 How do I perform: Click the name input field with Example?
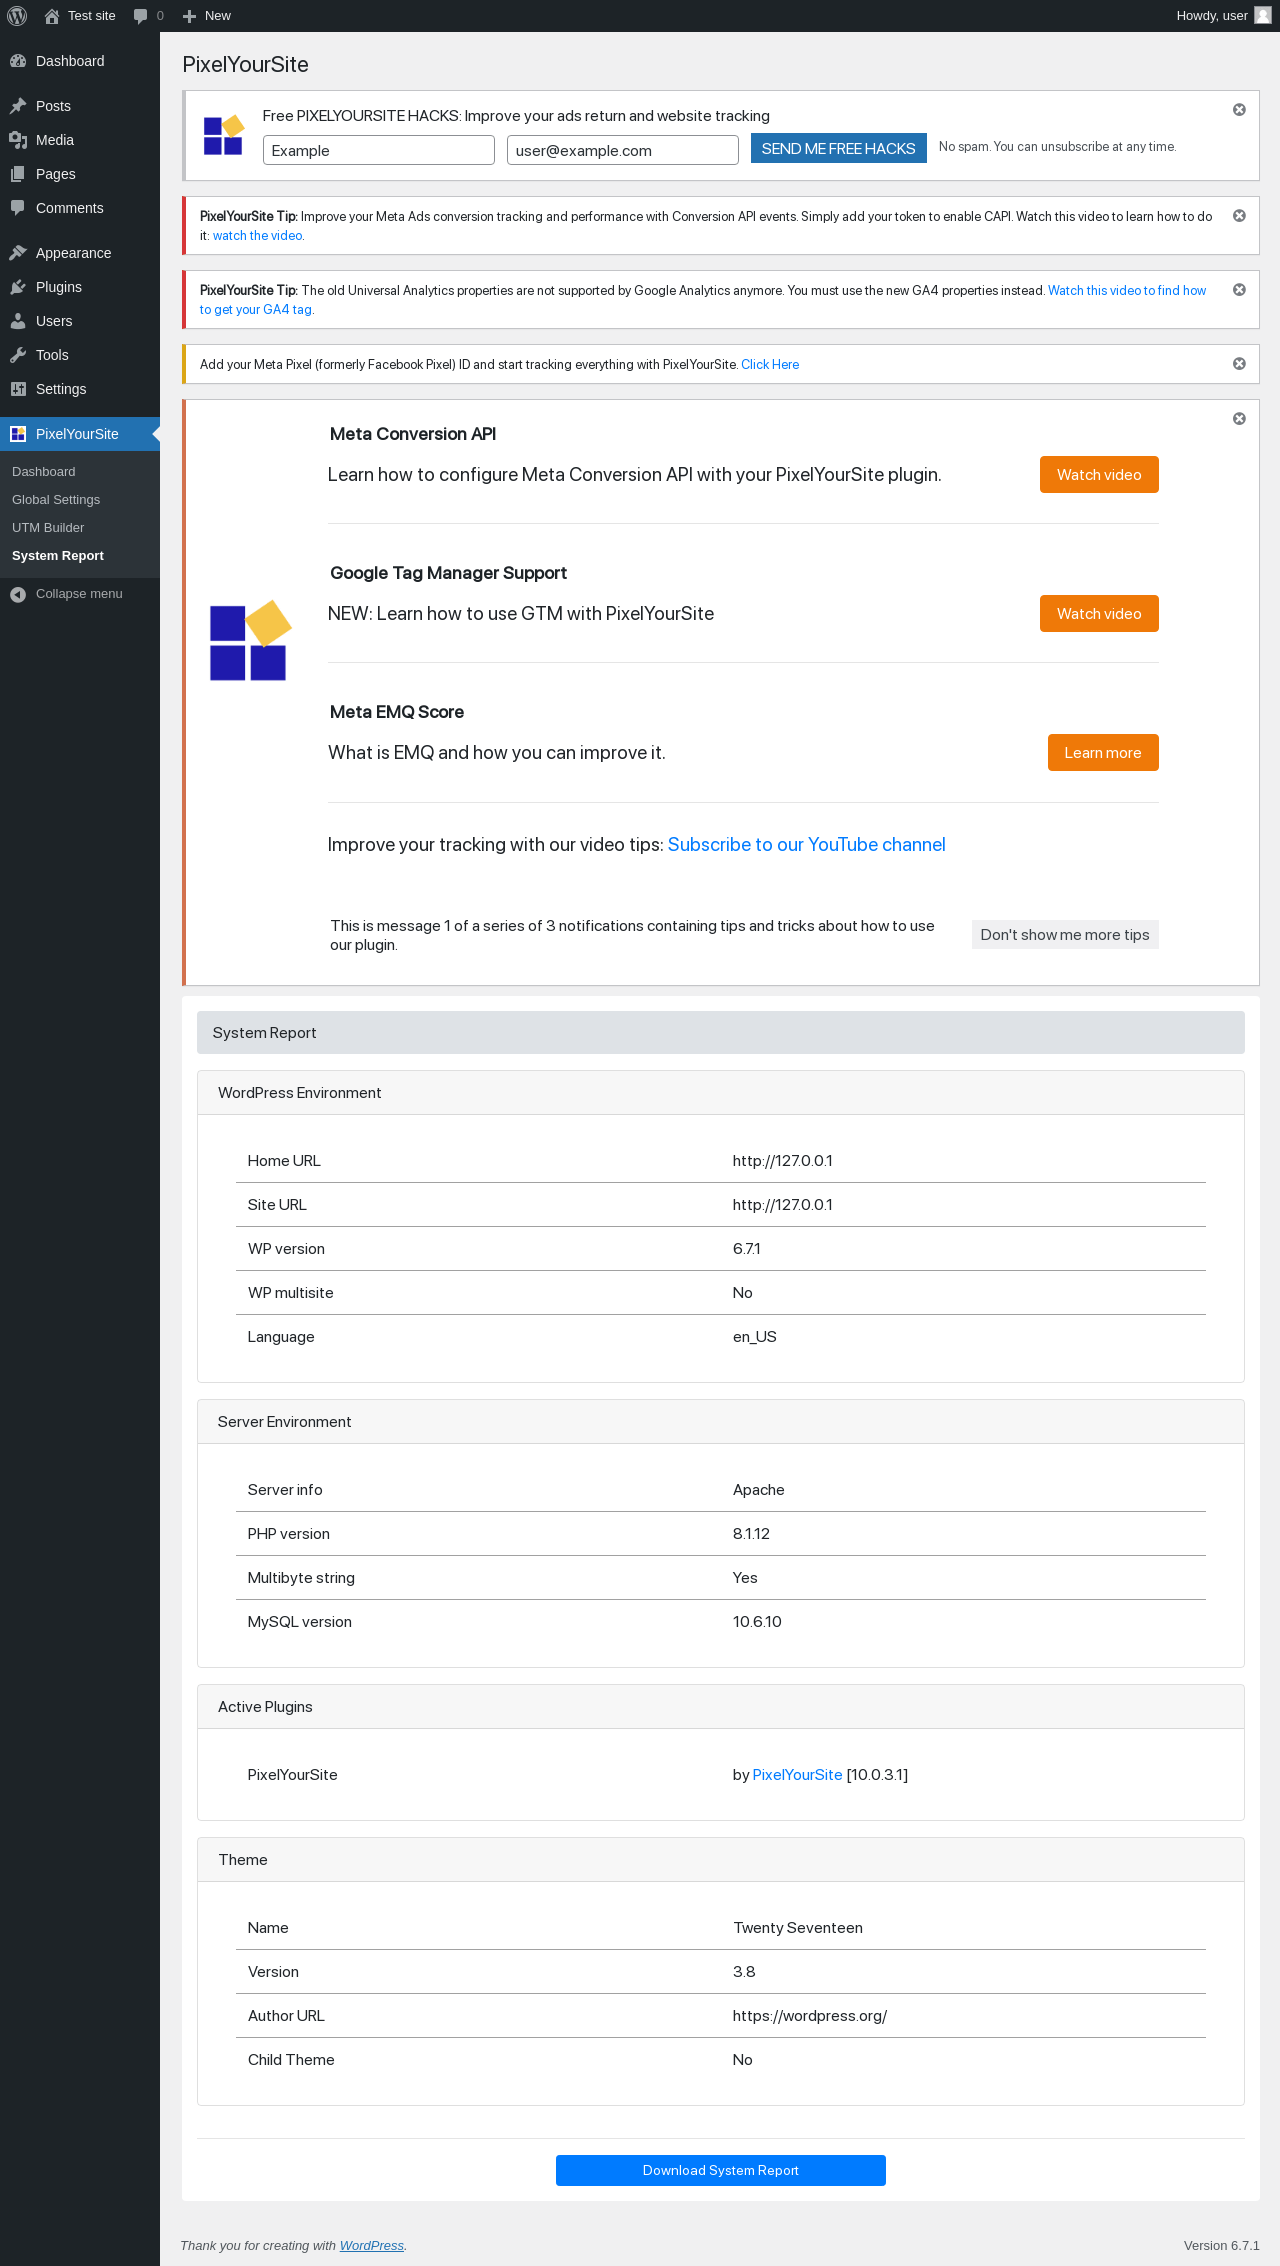(379, 150)
